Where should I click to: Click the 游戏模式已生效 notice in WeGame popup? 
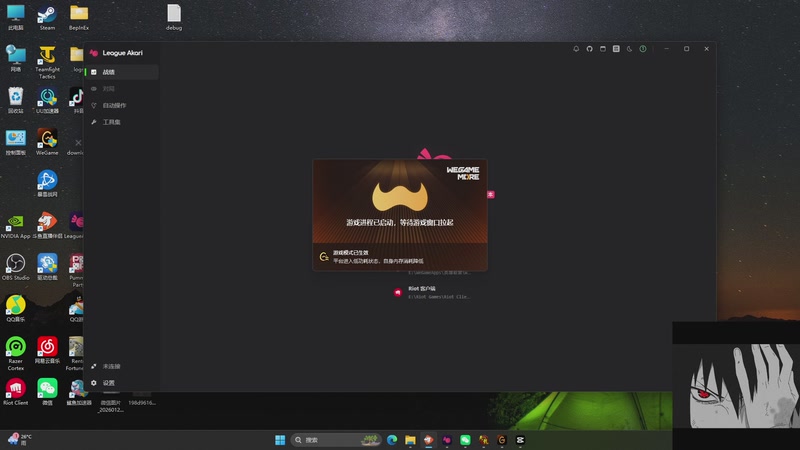point(351,253)
